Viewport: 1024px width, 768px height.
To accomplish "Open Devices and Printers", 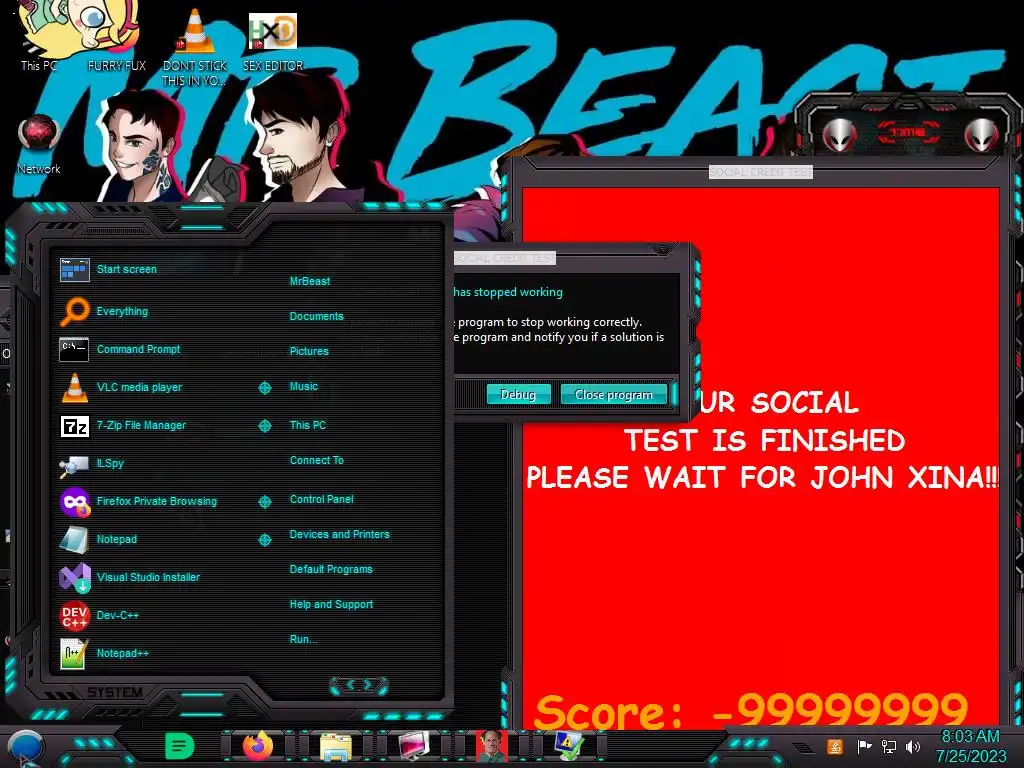I will coord(340,534).
